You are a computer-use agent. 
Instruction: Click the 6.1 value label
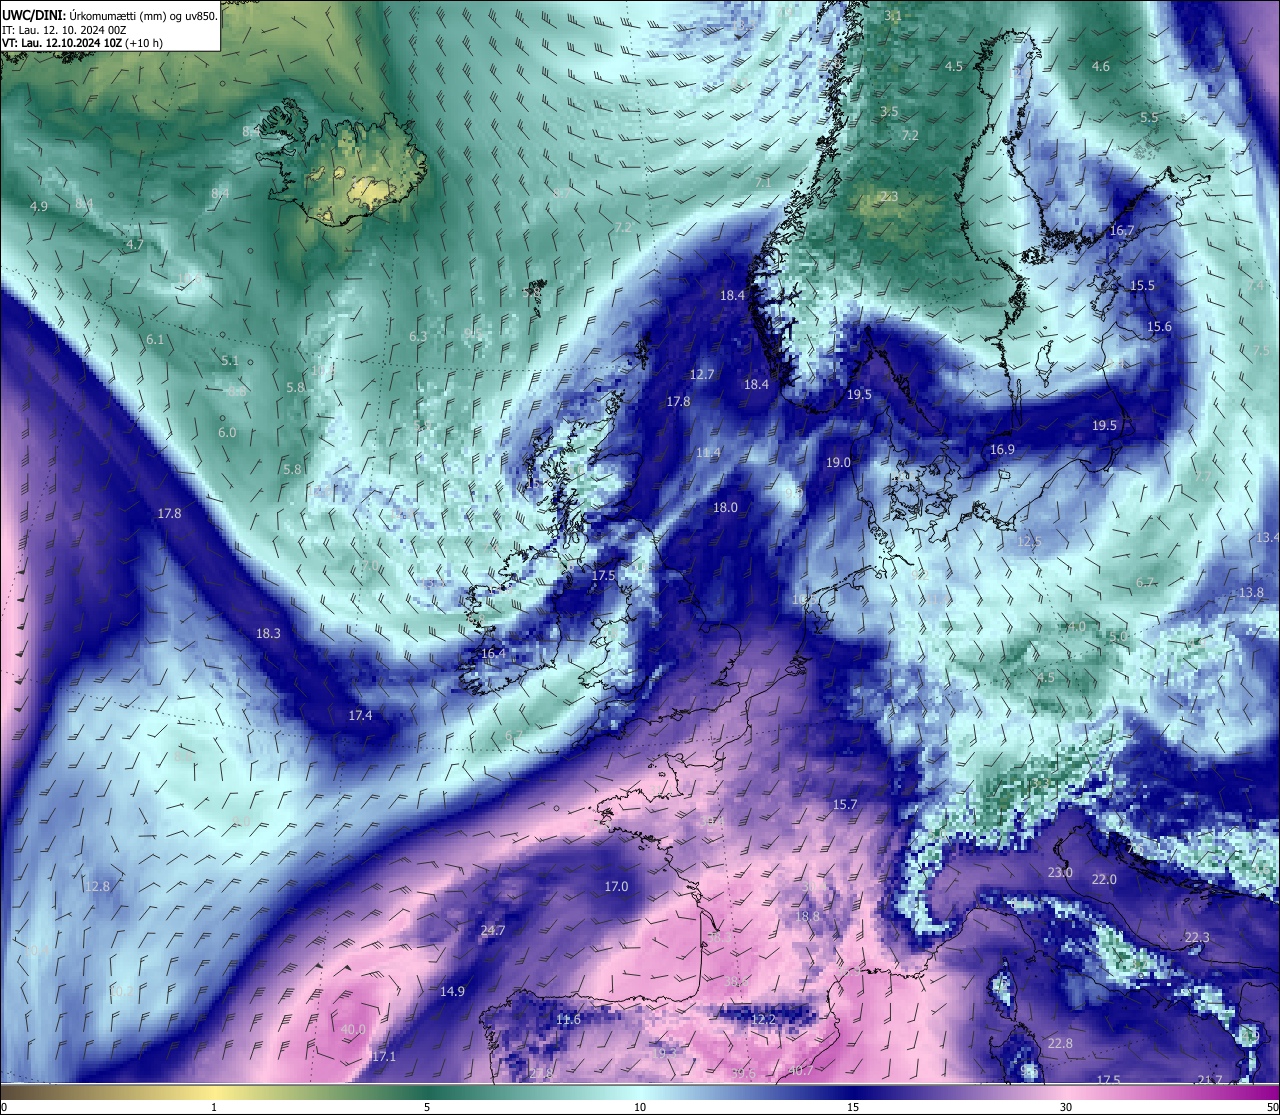[x=155, y=340]
